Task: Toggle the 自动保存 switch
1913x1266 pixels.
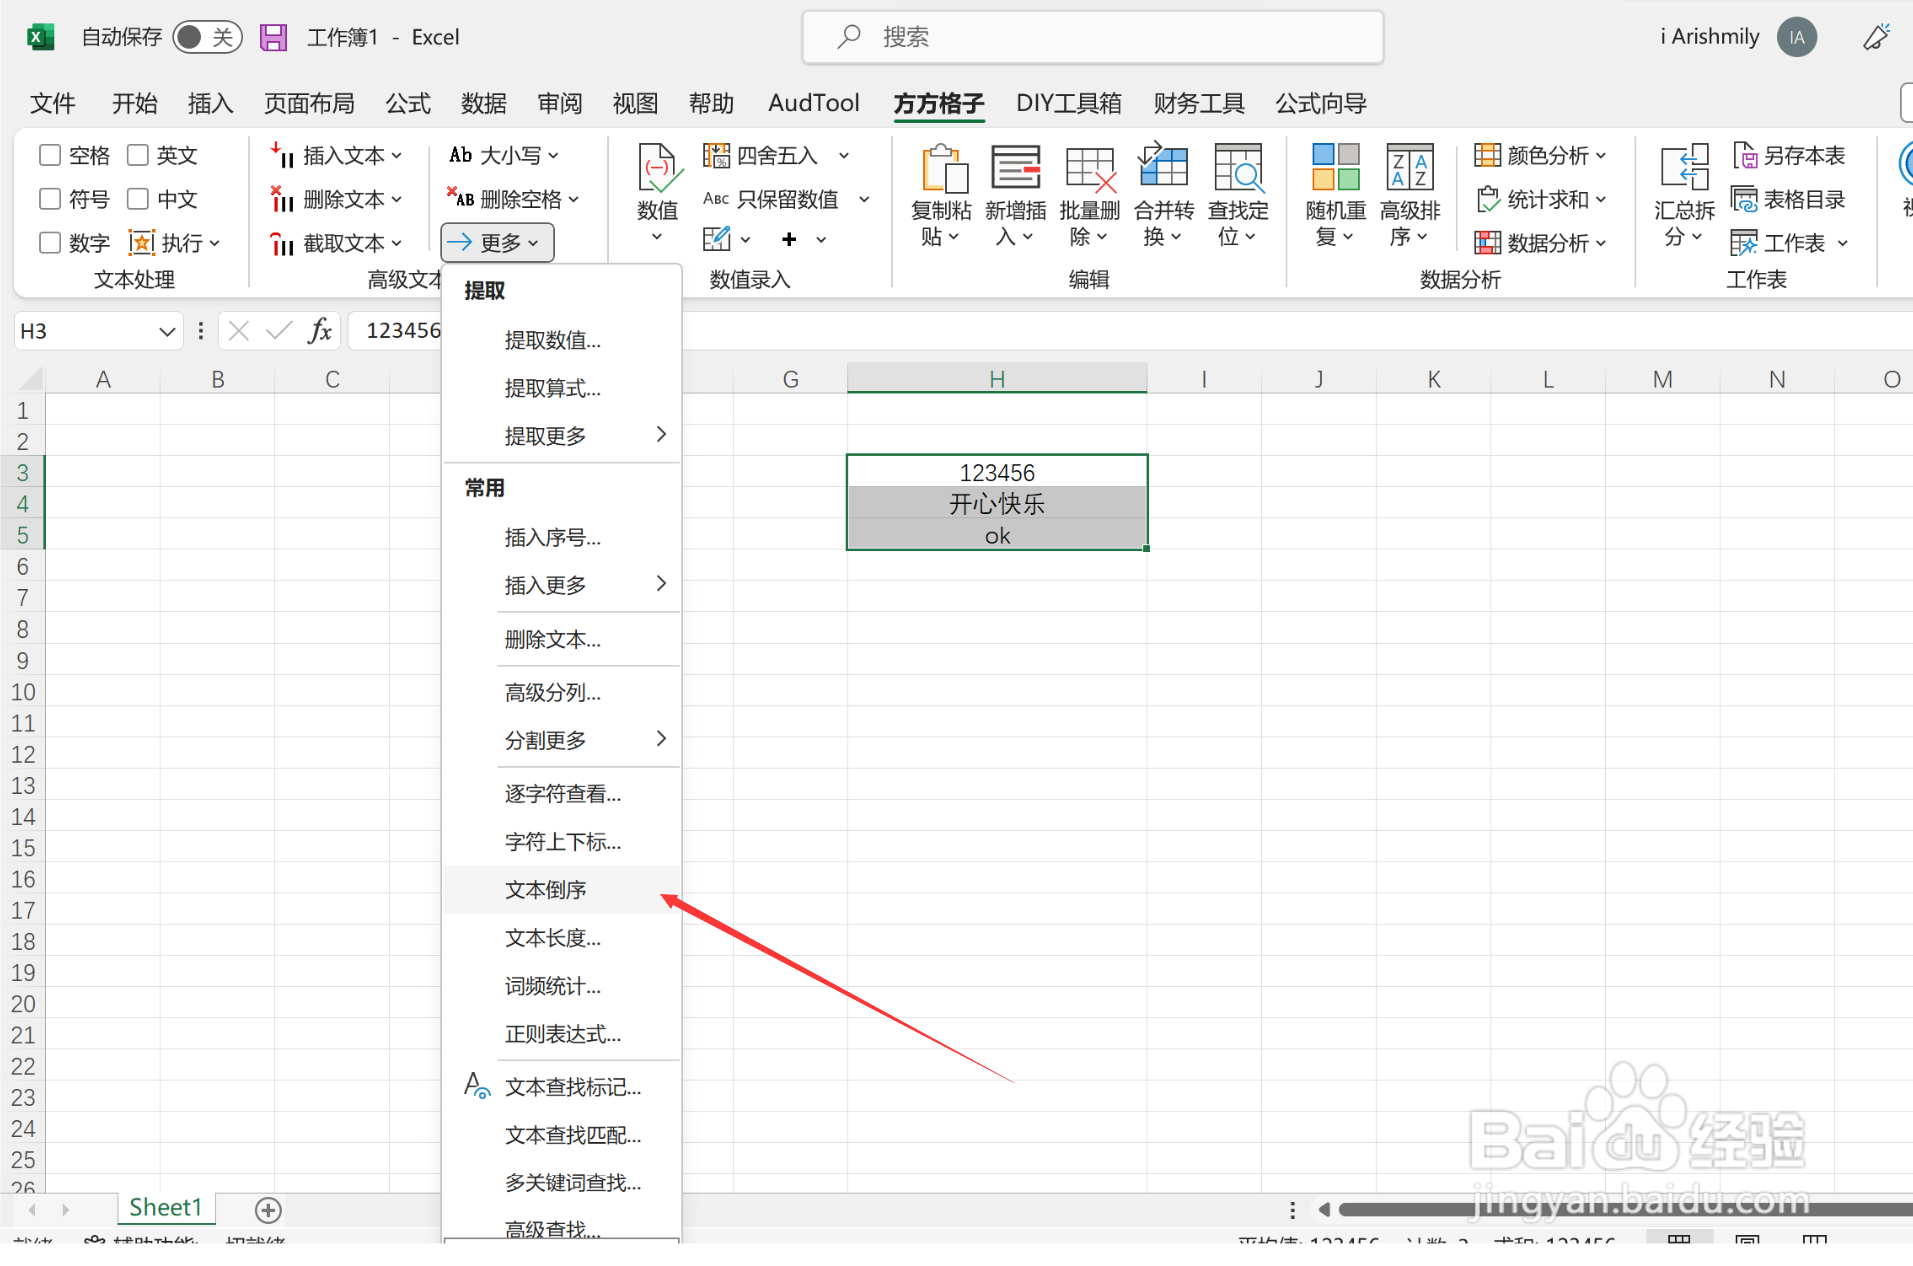Action: pyautogui.click(x=207, y=38)
